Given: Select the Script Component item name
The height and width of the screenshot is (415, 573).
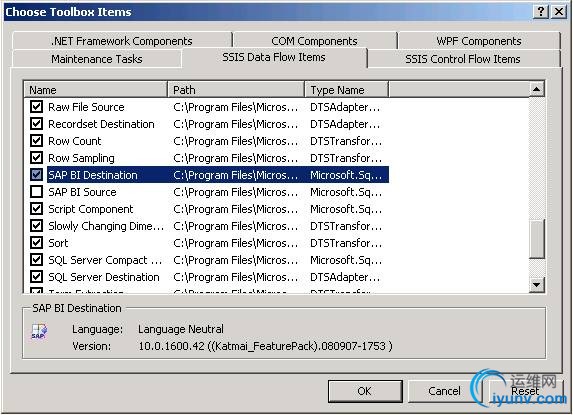Looking at the screenshot, I should click(91, 209).
